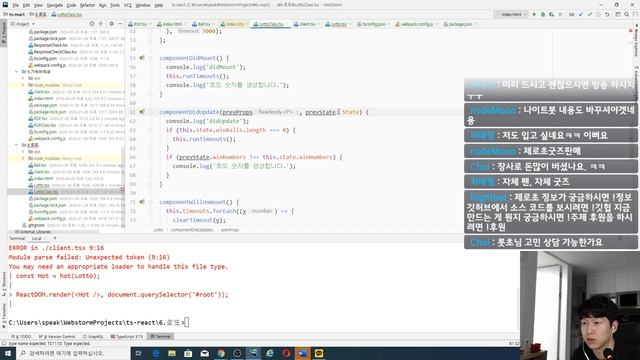The image size is (640, 360).
Task: Switch to Chrome on the taskbar
Action: (221, 353)
